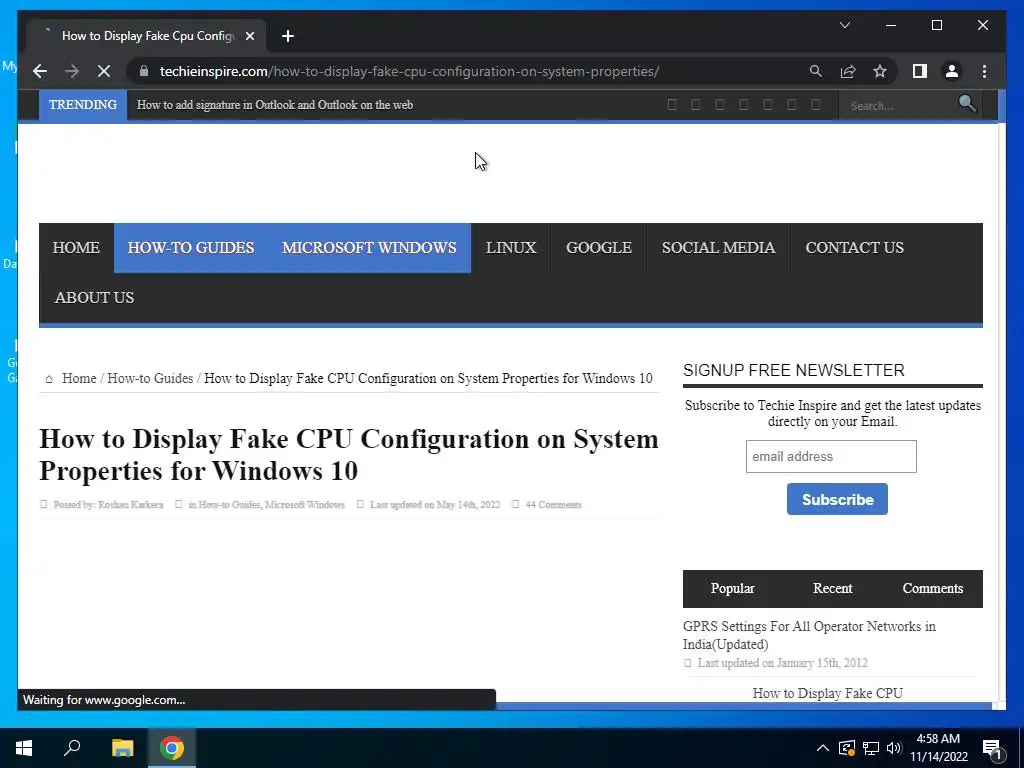Click the TRENDING label
The image size is (1024, 768).
click(x=83, y=104)
